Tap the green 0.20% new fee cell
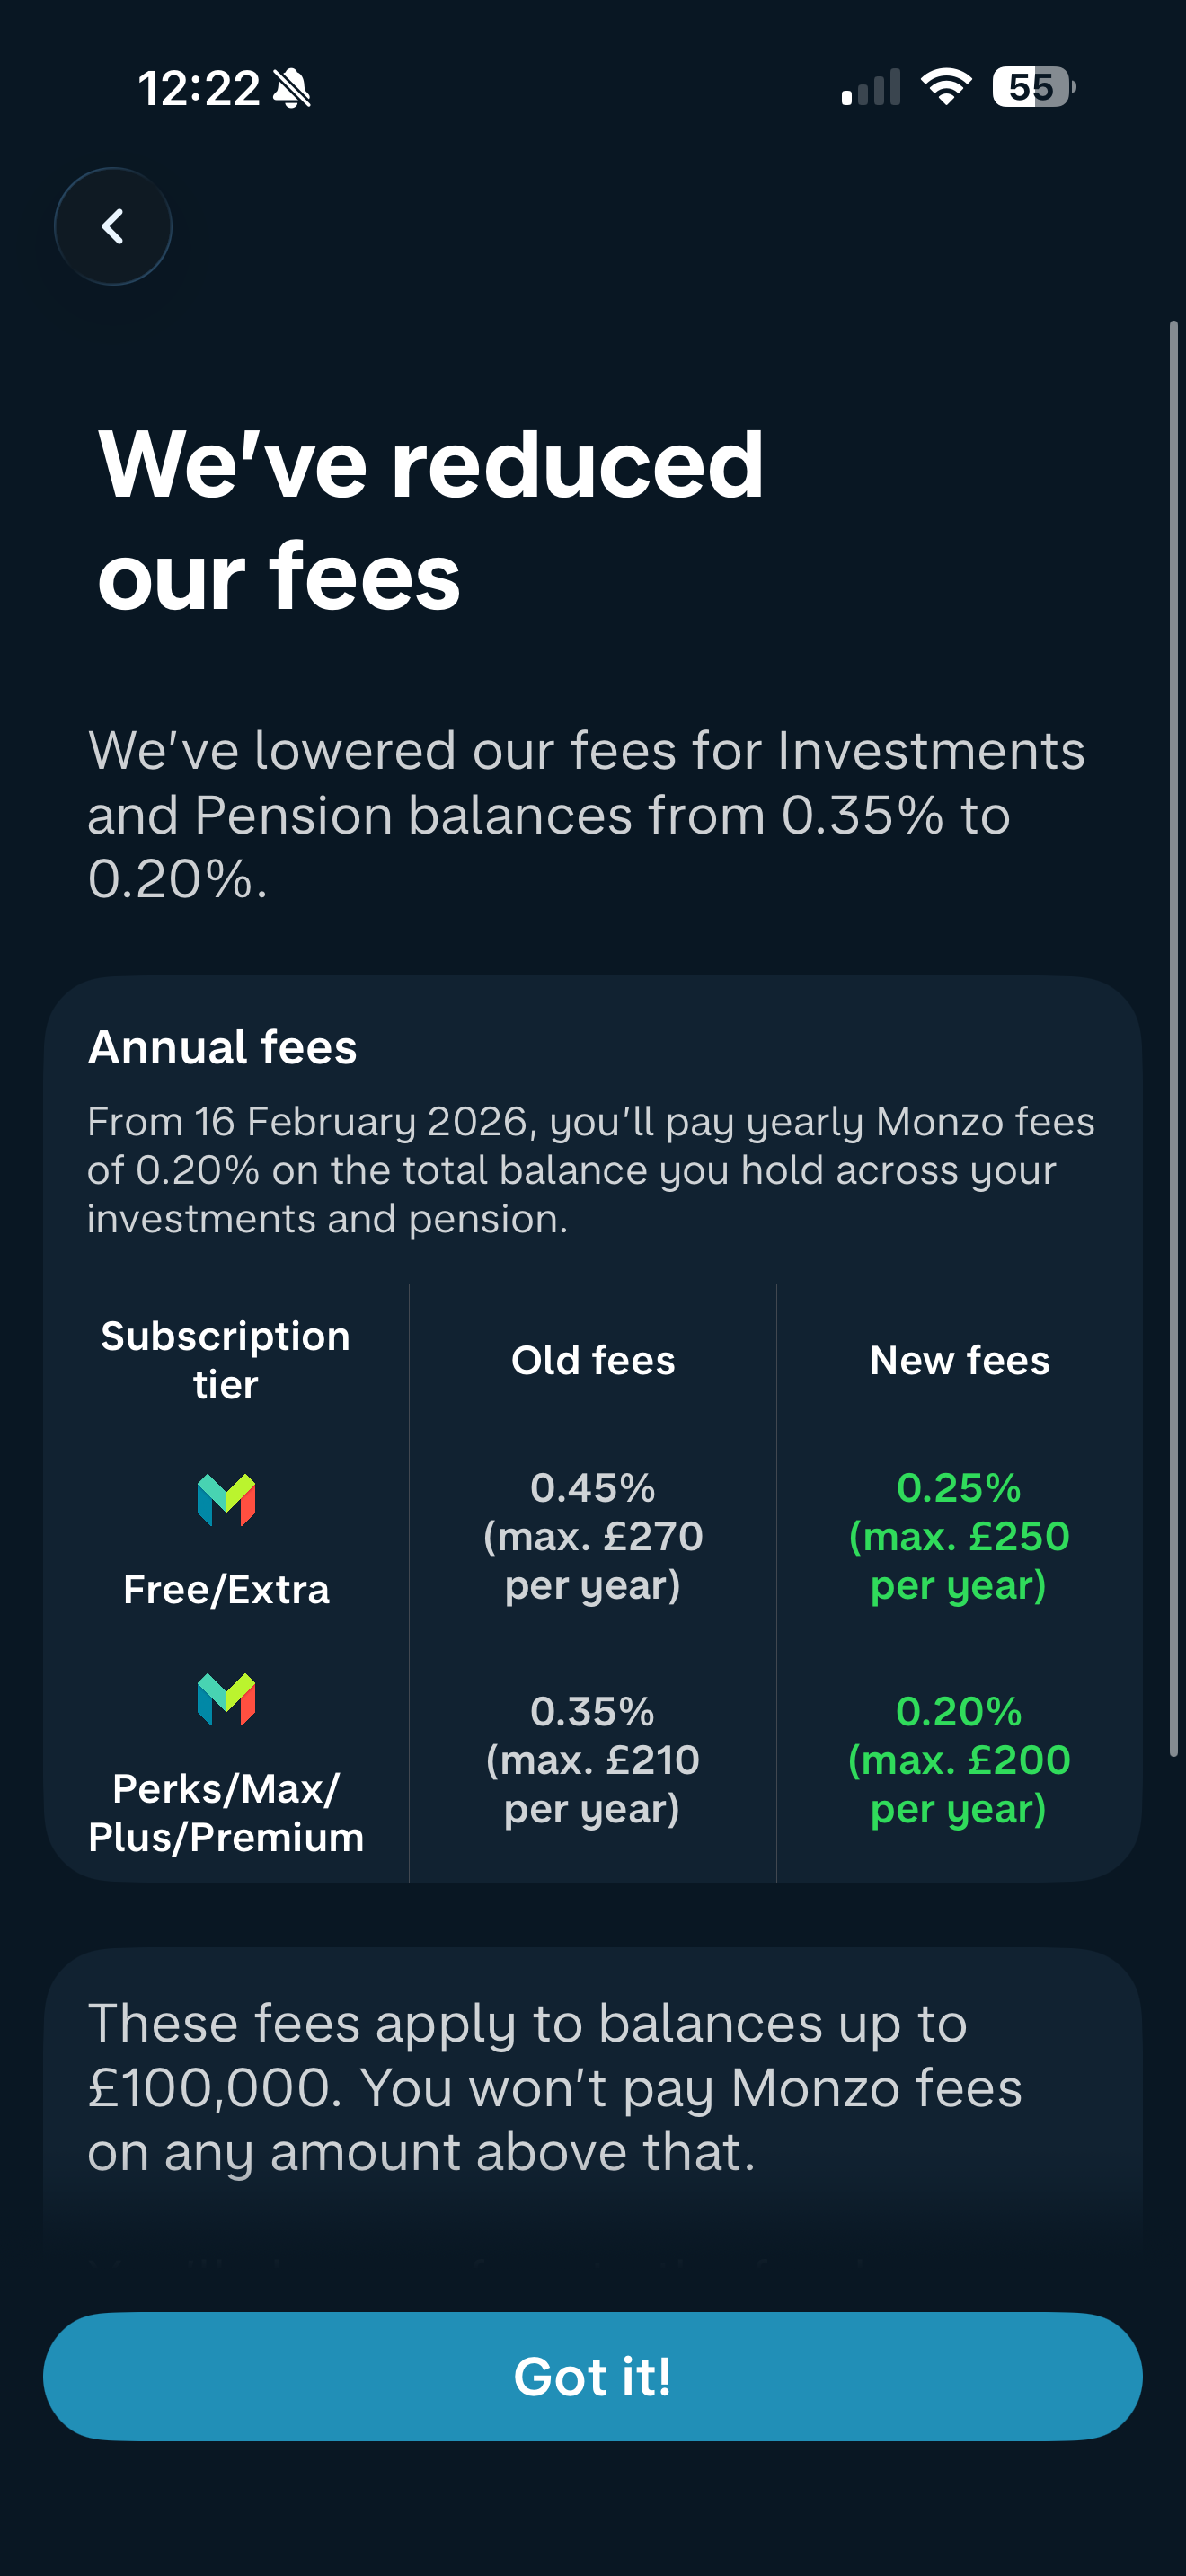1186x2576 pixels. pos(959,1760)
